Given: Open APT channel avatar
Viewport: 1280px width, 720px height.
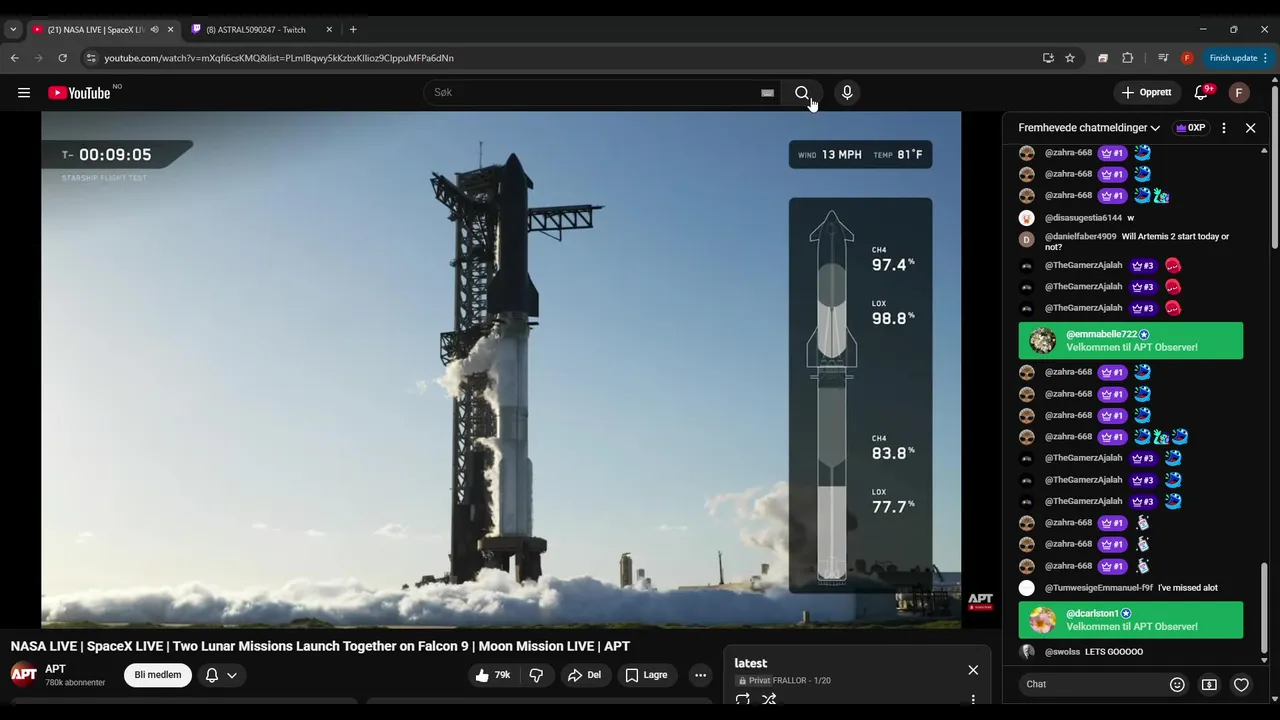Looking at the screenshot, I should pos(24,675).
